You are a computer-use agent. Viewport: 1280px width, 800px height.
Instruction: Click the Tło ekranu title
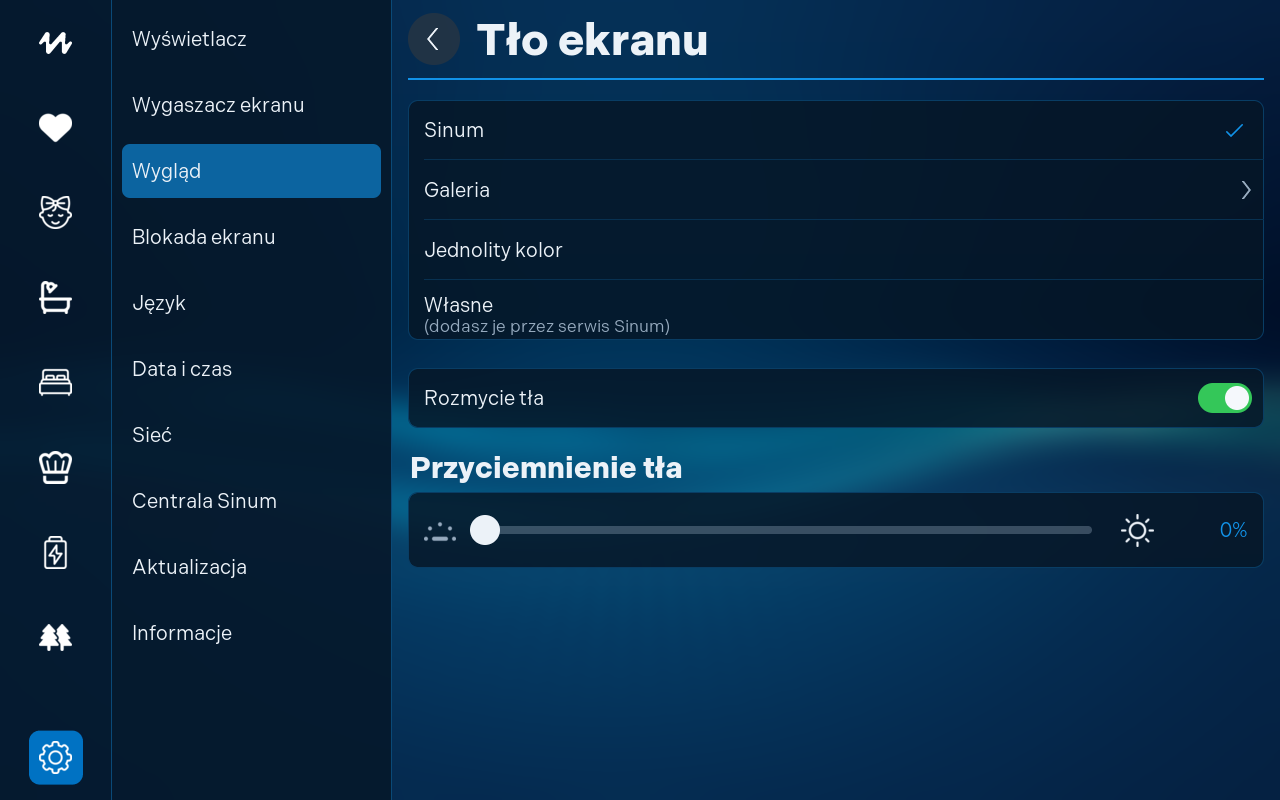593,40
